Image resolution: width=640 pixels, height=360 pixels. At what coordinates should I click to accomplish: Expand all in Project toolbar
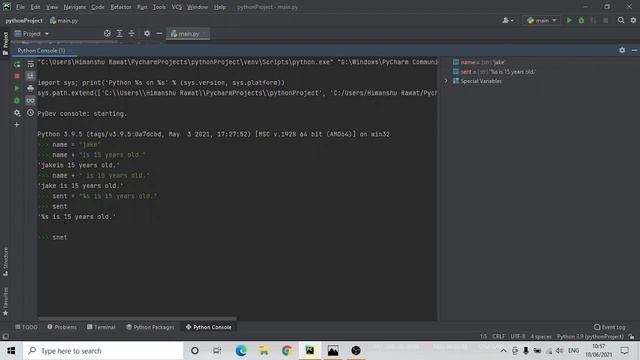119,33
